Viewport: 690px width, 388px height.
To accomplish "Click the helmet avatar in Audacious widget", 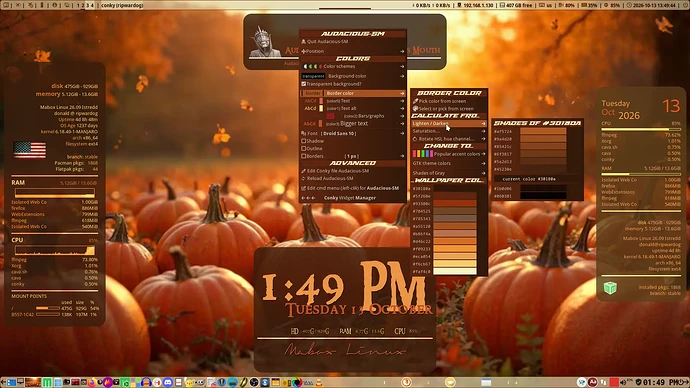I will tap(265, 42).
